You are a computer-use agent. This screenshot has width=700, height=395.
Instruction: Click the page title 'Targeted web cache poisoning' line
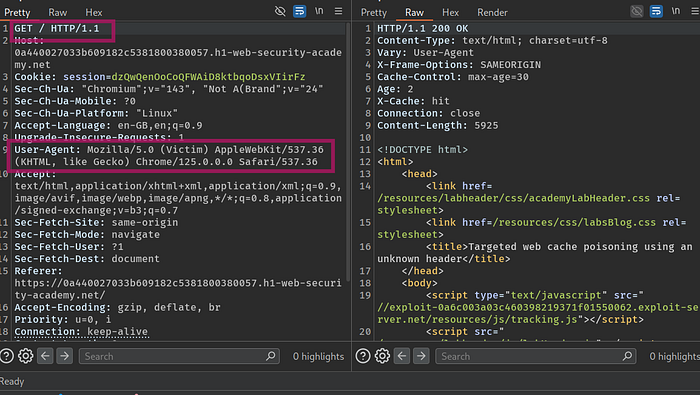pyautogui.click(x=535, y=253)
